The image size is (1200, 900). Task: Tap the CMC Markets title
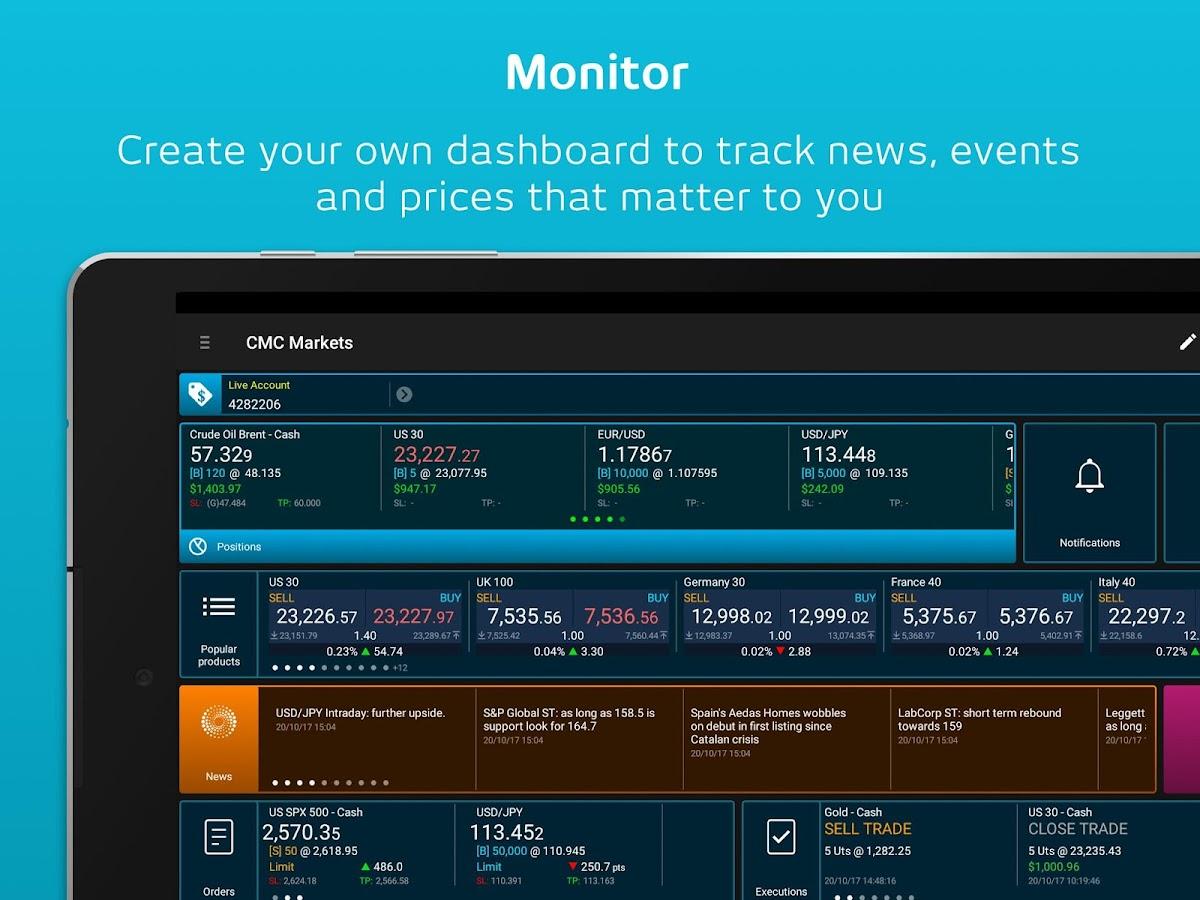pos(299,343)
